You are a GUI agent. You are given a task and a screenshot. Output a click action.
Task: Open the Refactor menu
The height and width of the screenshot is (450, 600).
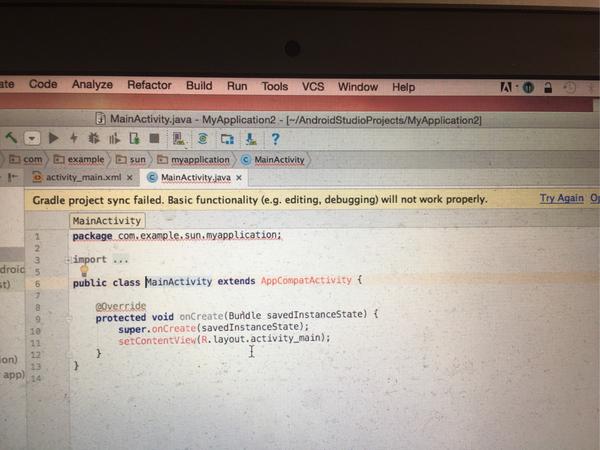(149, 85)
